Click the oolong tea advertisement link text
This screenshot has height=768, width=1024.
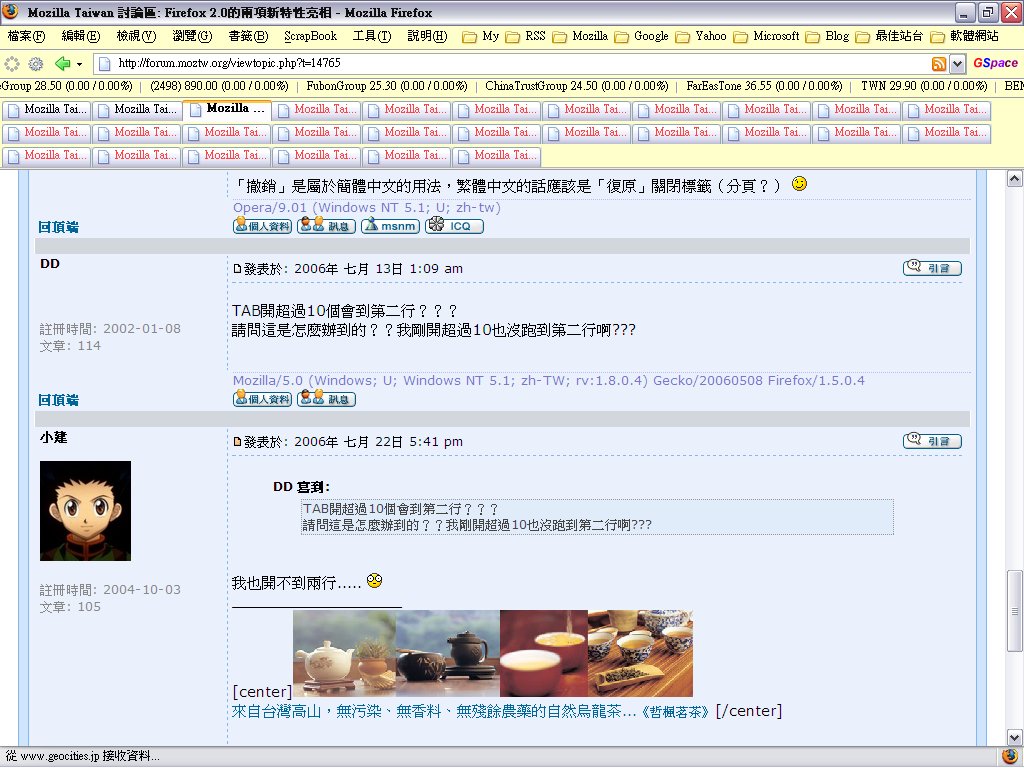471,711
